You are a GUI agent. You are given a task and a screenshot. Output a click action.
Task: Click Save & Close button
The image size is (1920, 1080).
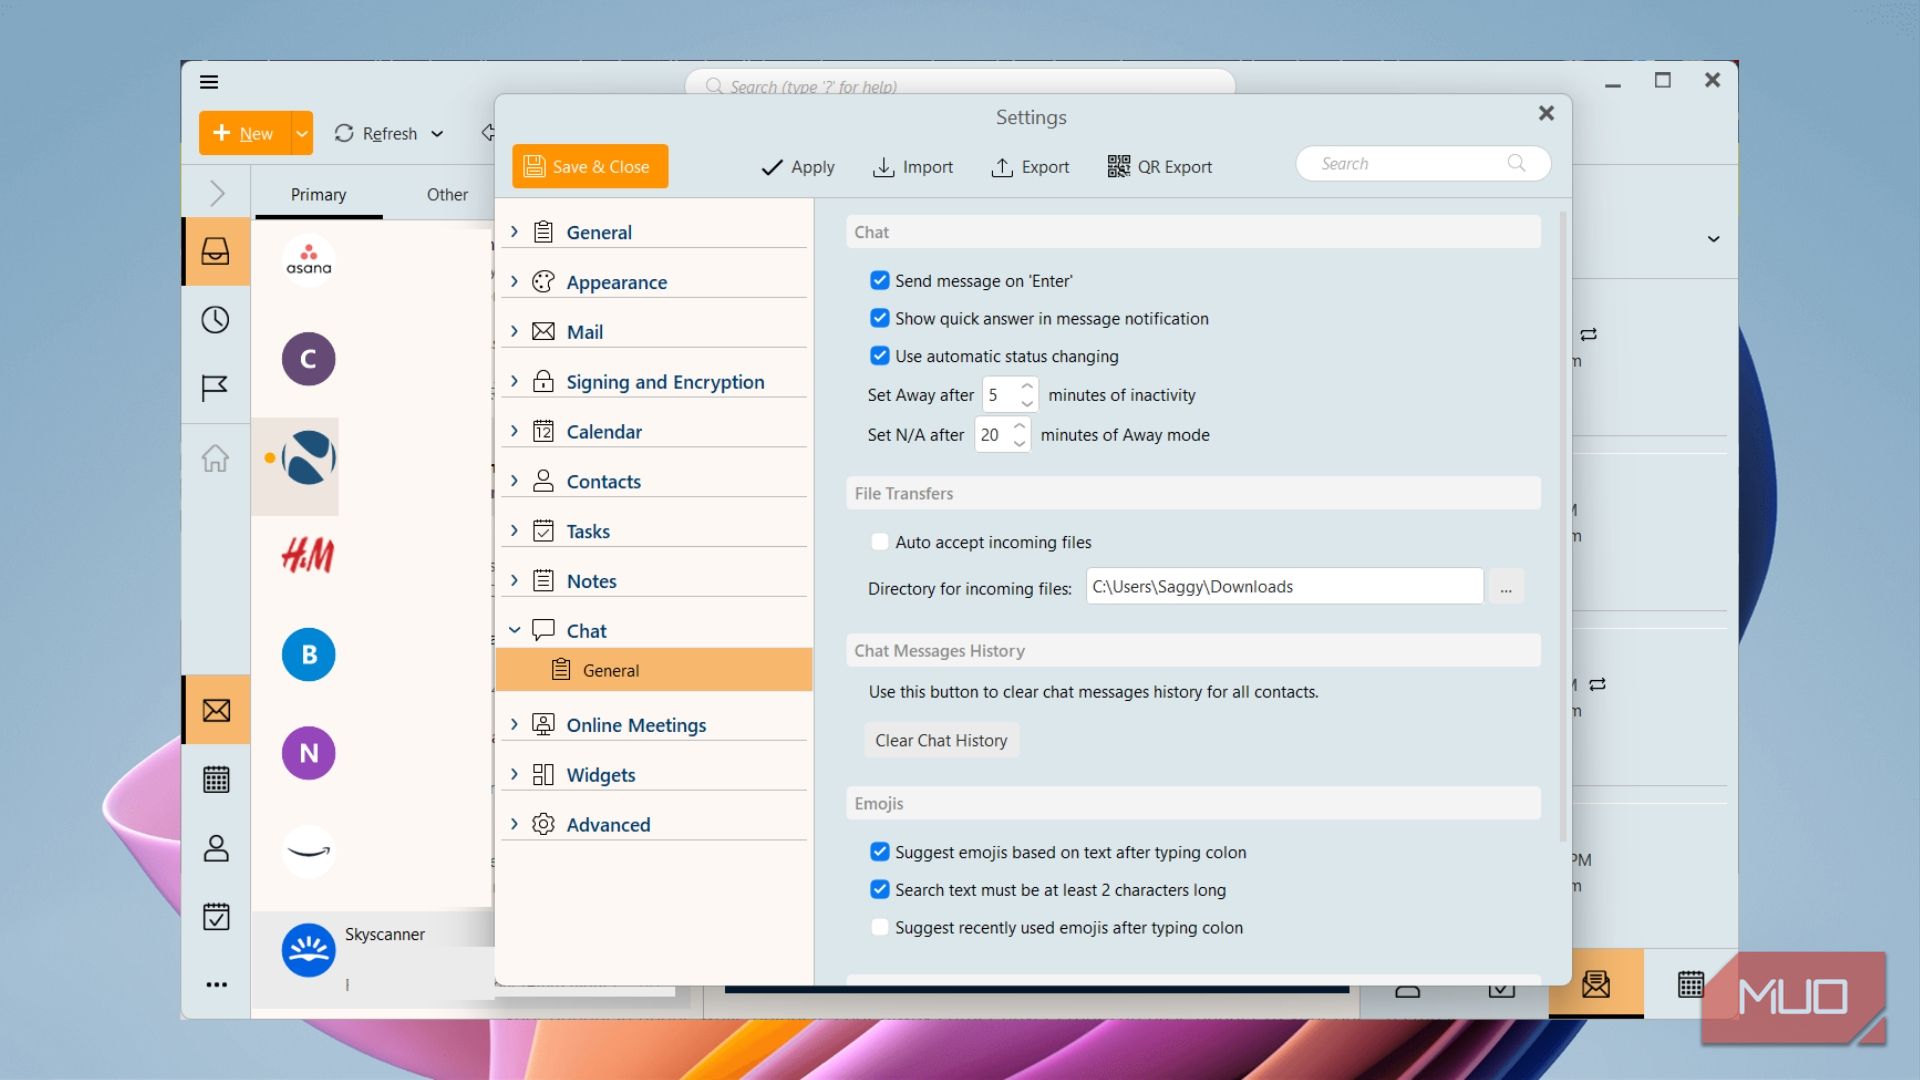coord(590,167)
